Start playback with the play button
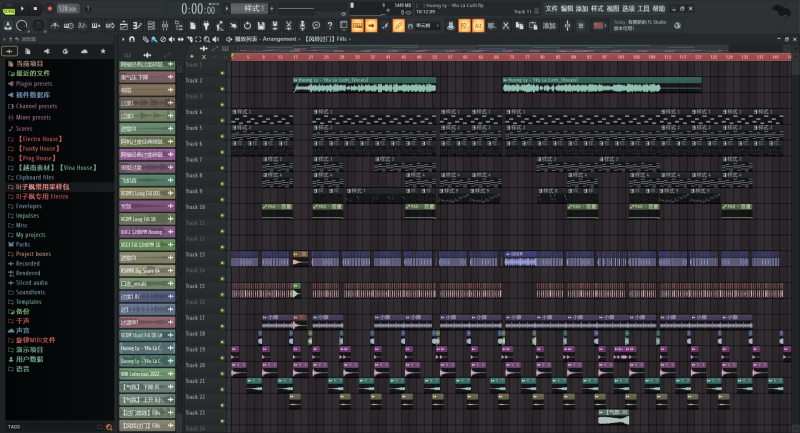The width and height of the screenshot is (800, 433). pos(22,8)
